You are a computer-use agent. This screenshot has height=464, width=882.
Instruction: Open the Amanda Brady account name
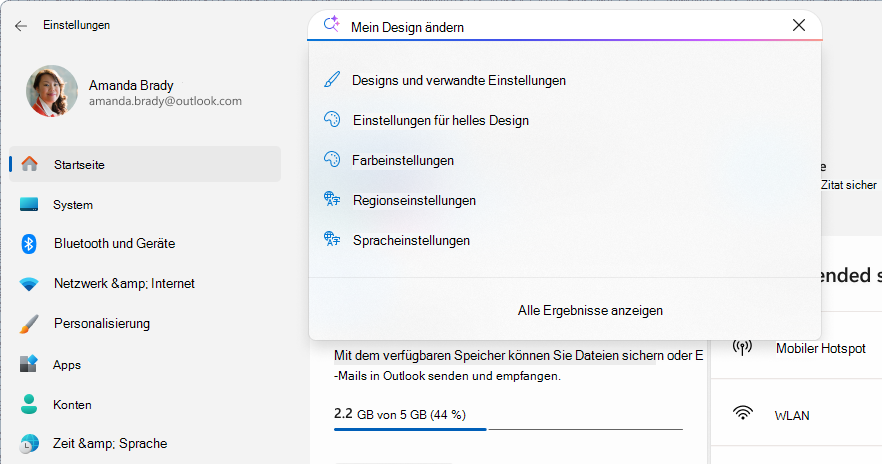click(x=131, y=85)
